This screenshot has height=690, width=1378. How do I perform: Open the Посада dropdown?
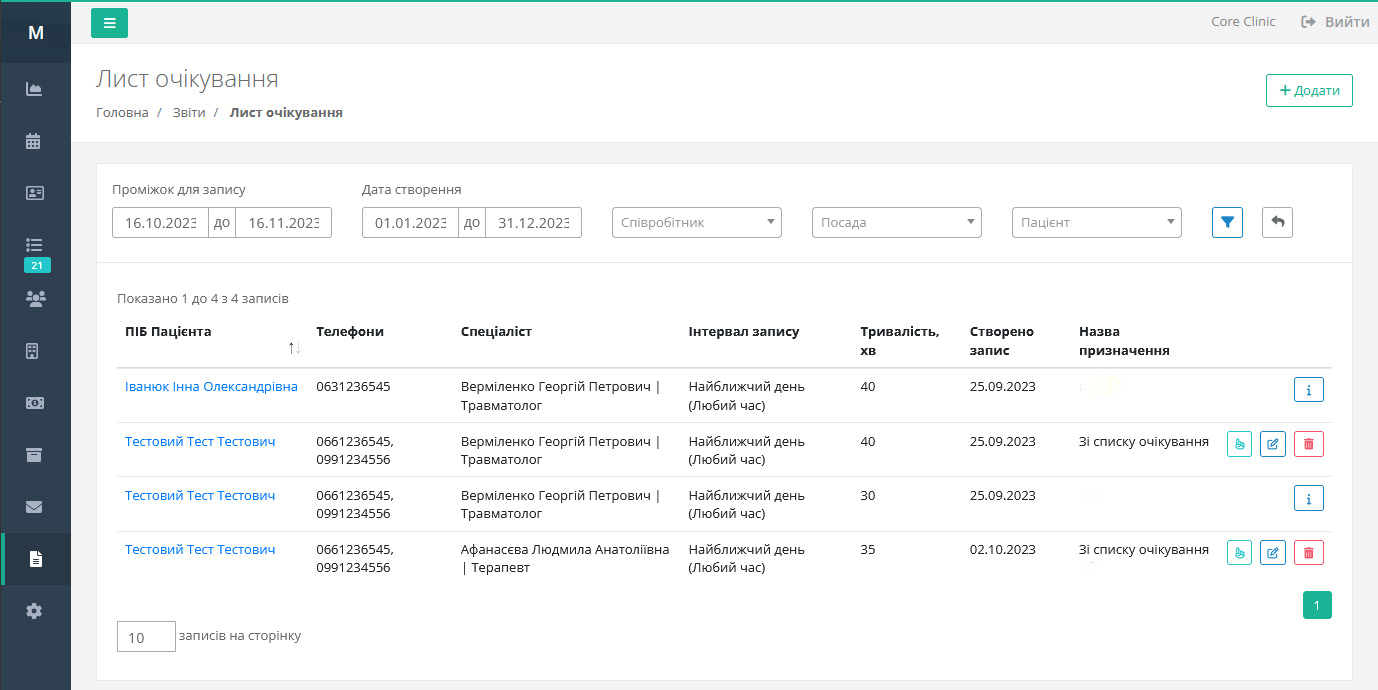pyautogui.click(x=897, y=222)
